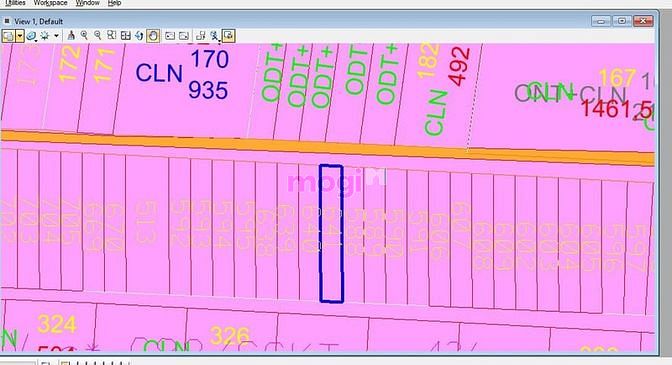
Task: Click the blue parcel number 170
Action: click(210, 59)
